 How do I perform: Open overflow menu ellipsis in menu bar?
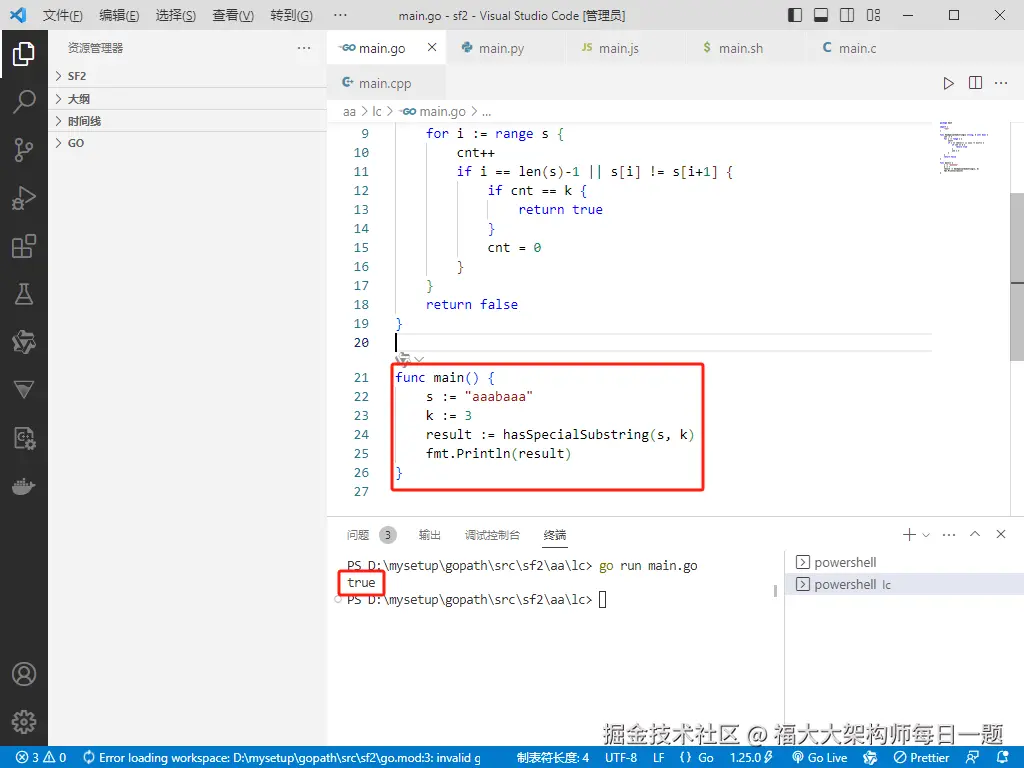tap(340, 15)
